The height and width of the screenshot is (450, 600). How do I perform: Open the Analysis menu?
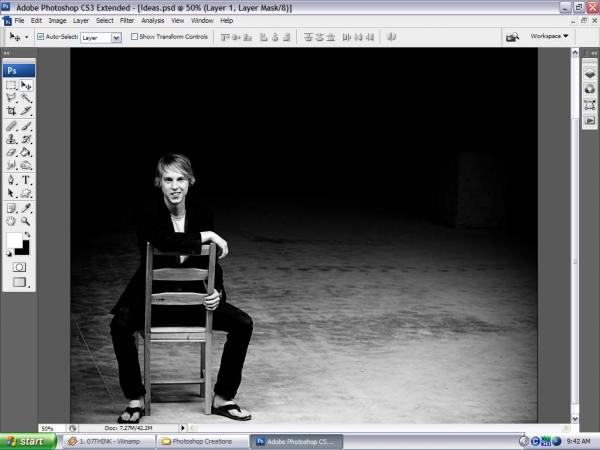(153, 21)
